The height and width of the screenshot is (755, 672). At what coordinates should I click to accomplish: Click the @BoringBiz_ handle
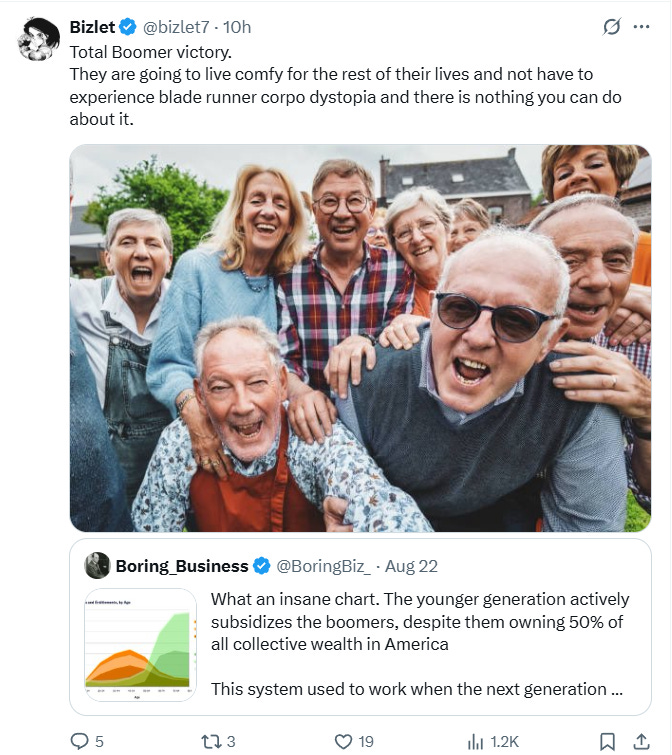(x=323, y=566)
